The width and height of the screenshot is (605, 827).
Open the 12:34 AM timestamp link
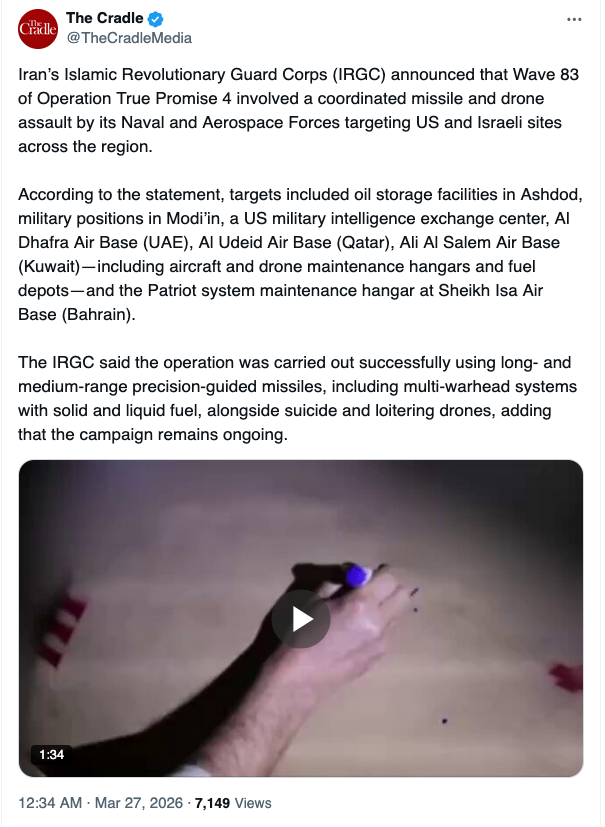click(50, 803)
